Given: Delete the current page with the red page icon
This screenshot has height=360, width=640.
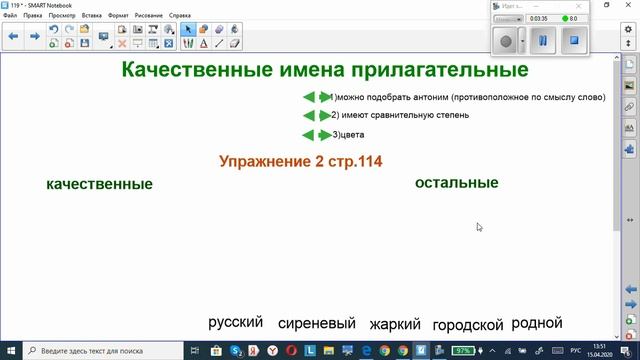Looking at the screenshot, I should [x=69, y=43].
